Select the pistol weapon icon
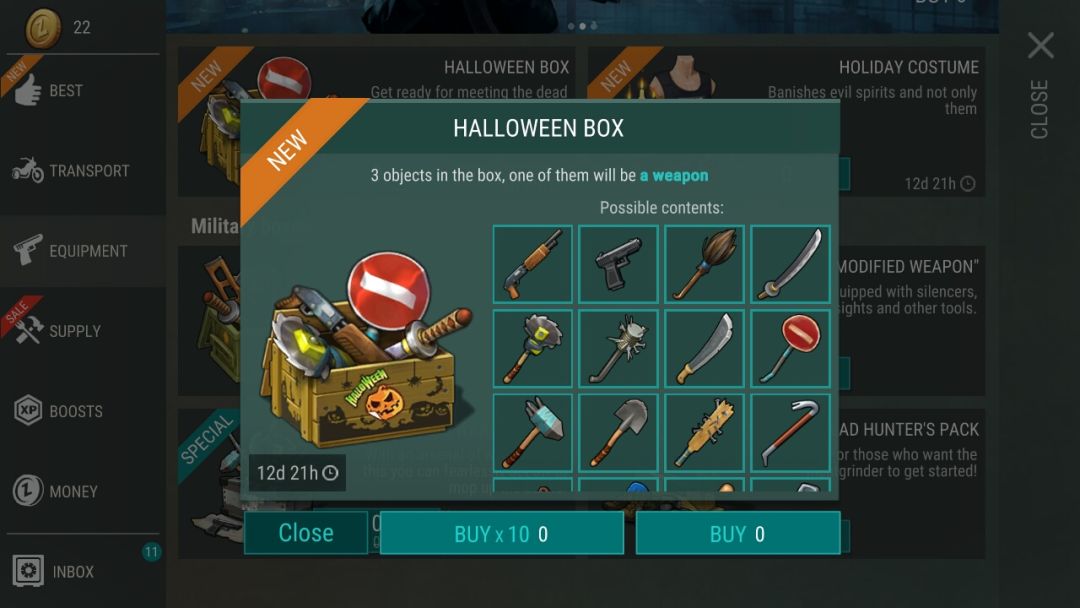 [619, 264]
